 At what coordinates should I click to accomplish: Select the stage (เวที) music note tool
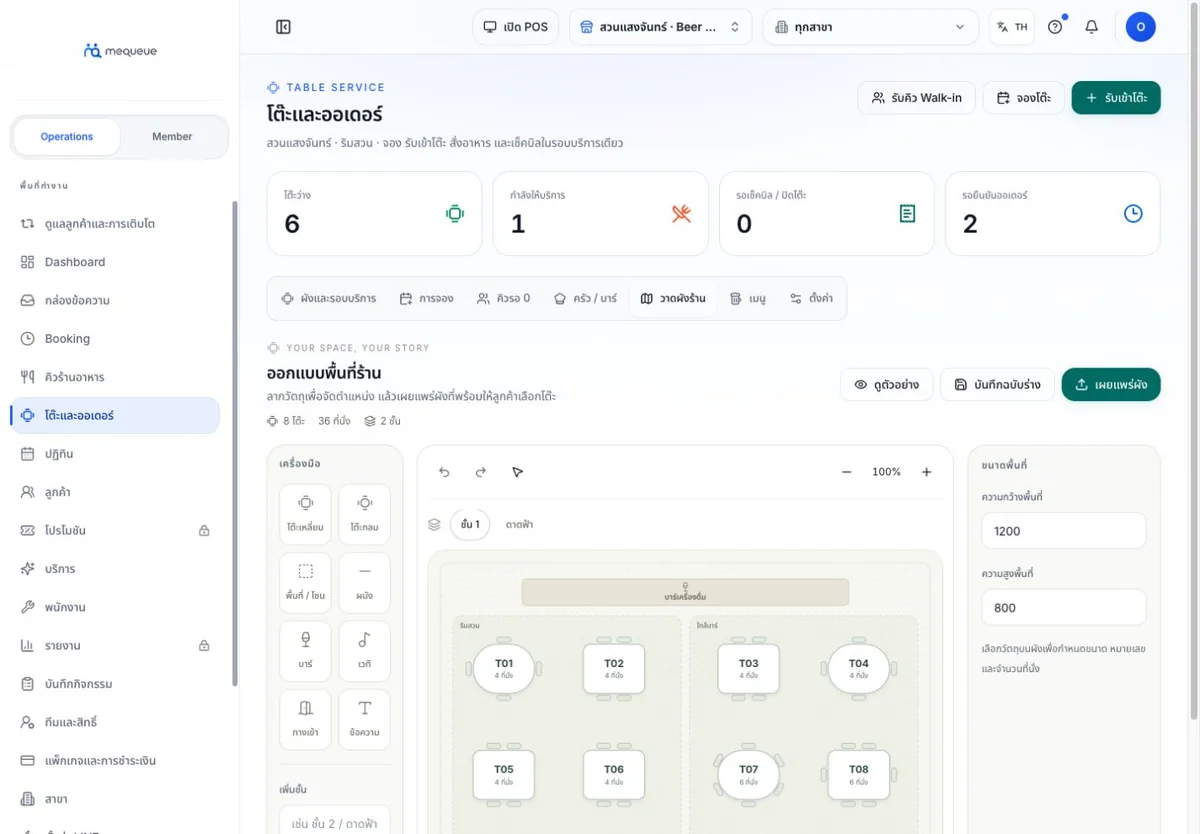click(365, 650)
